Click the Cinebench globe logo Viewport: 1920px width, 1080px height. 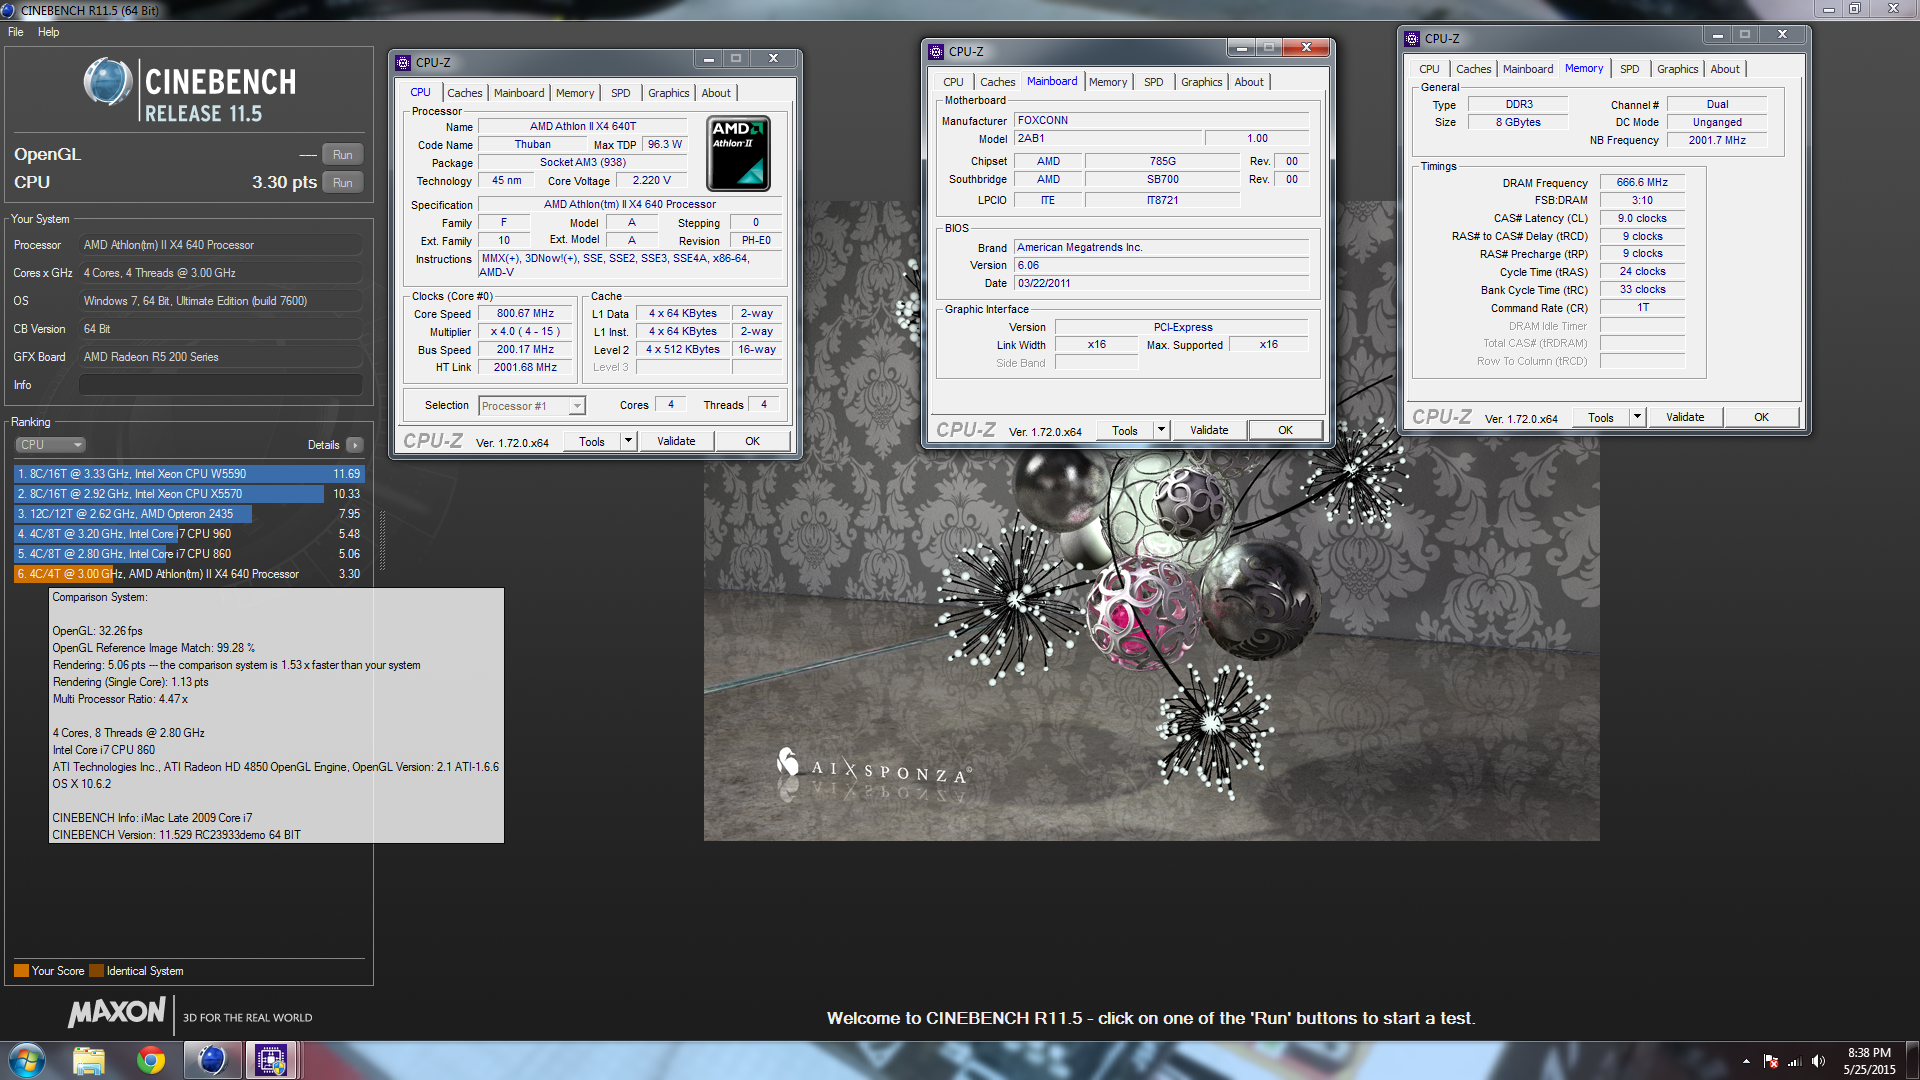tap(108, 82)
